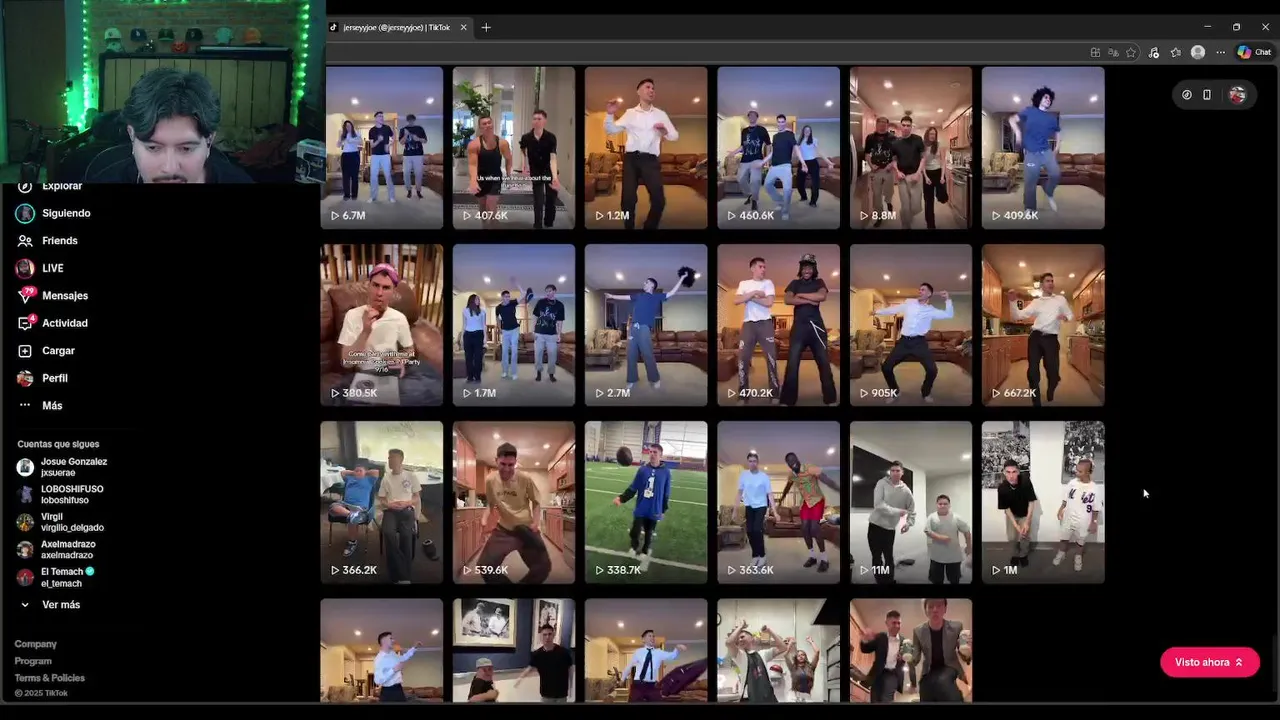This screenshot has height=720, width=1280.
Task: Click the Company footer link
Action: point(36,644)
